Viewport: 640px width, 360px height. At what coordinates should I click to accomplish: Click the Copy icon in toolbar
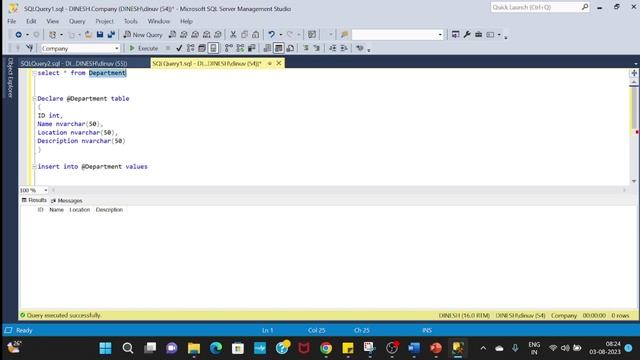point(244,35)
